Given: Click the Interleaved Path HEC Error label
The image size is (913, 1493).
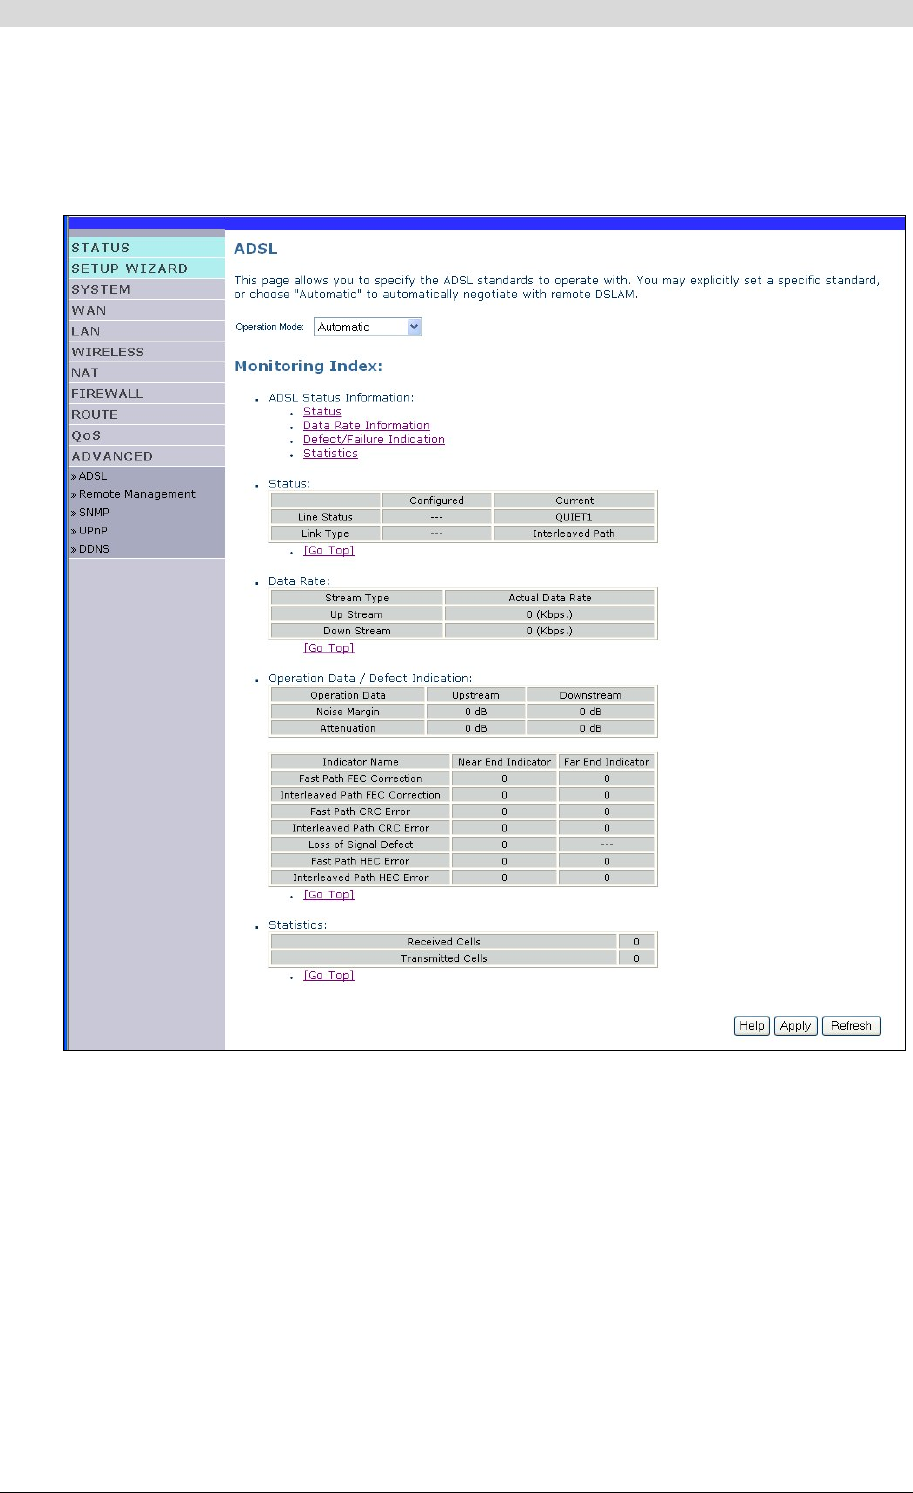Looking at the screenshot, I should coord(361,878).
